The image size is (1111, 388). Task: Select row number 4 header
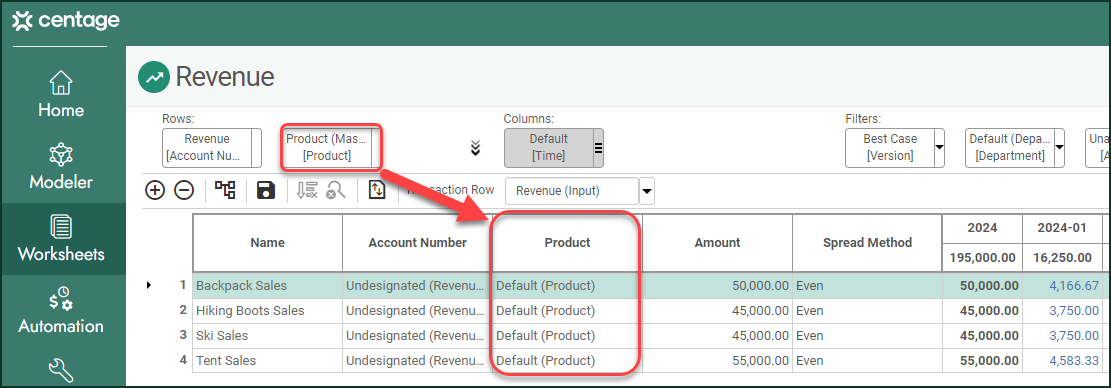coord(183,360)
